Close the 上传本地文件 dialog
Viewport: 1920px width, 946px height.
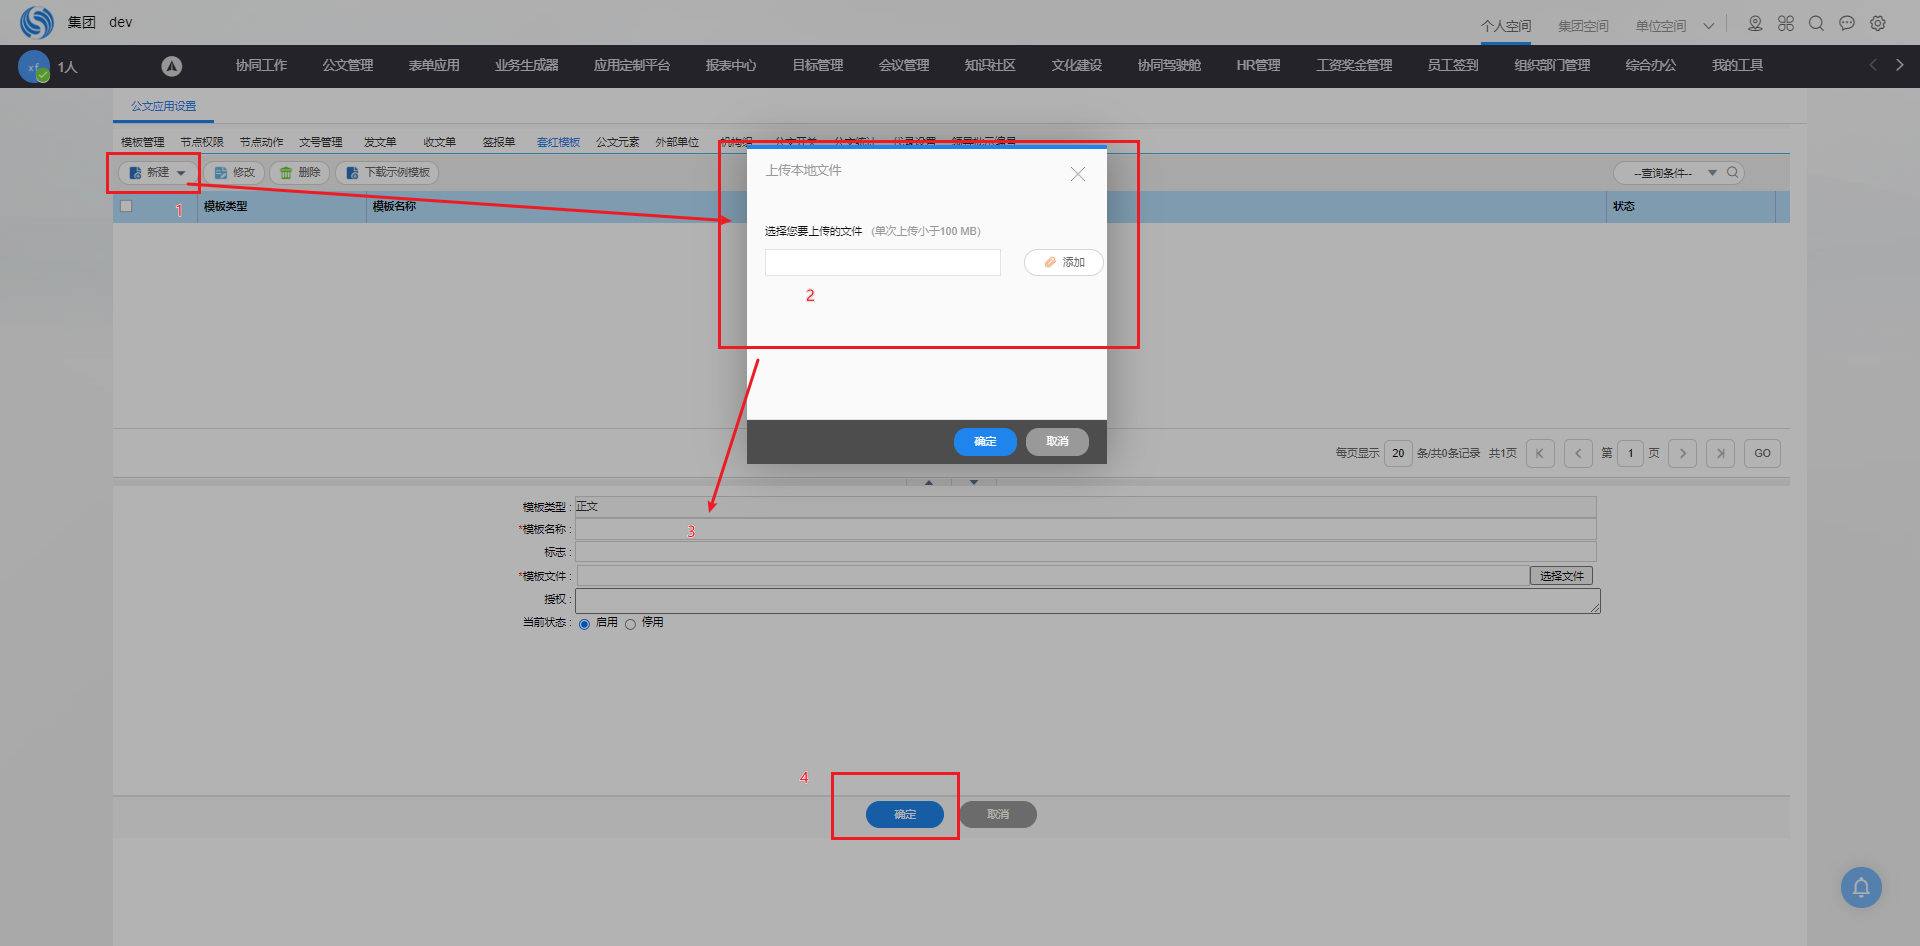click(1078, 174)
